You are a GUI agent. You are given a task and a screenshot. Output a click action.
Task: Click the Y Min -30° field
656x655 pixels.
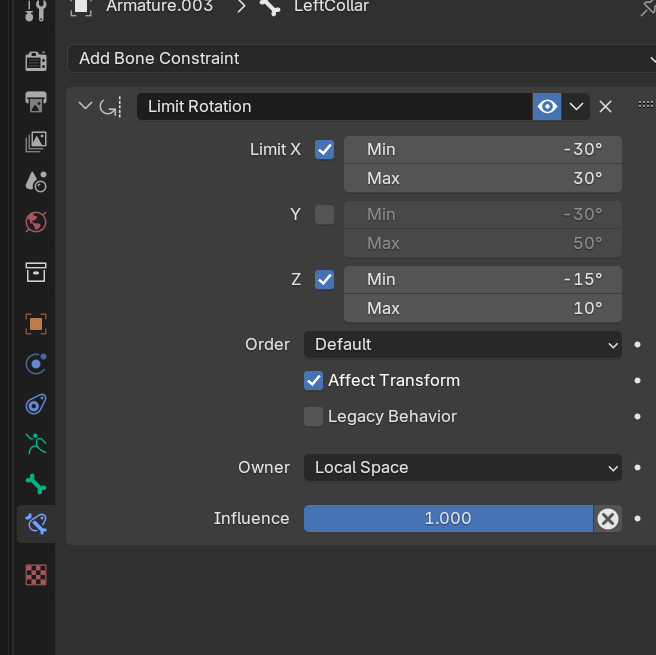coord(483,215)
